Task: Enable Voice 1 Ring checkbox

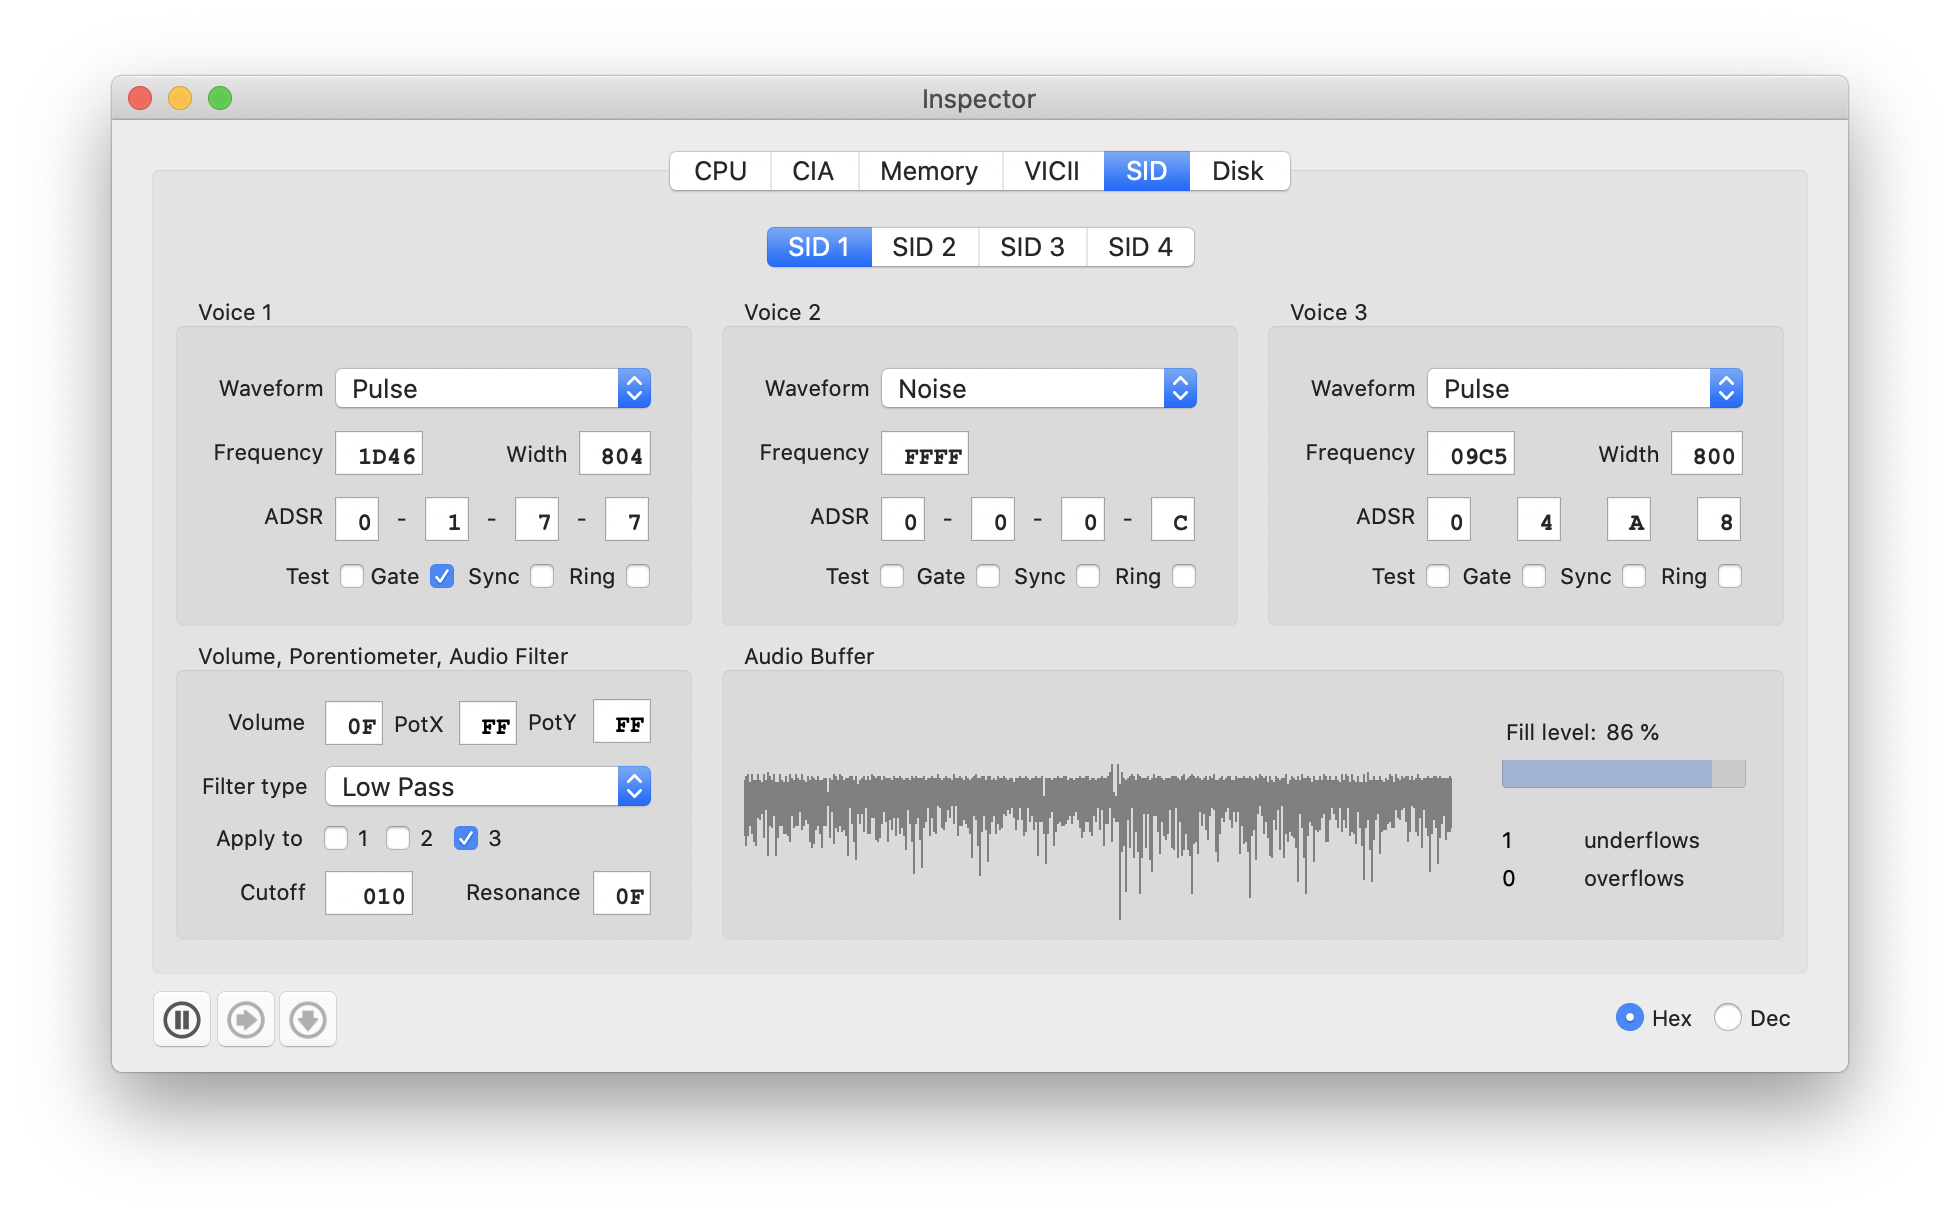Action: (x=638, y=576)
